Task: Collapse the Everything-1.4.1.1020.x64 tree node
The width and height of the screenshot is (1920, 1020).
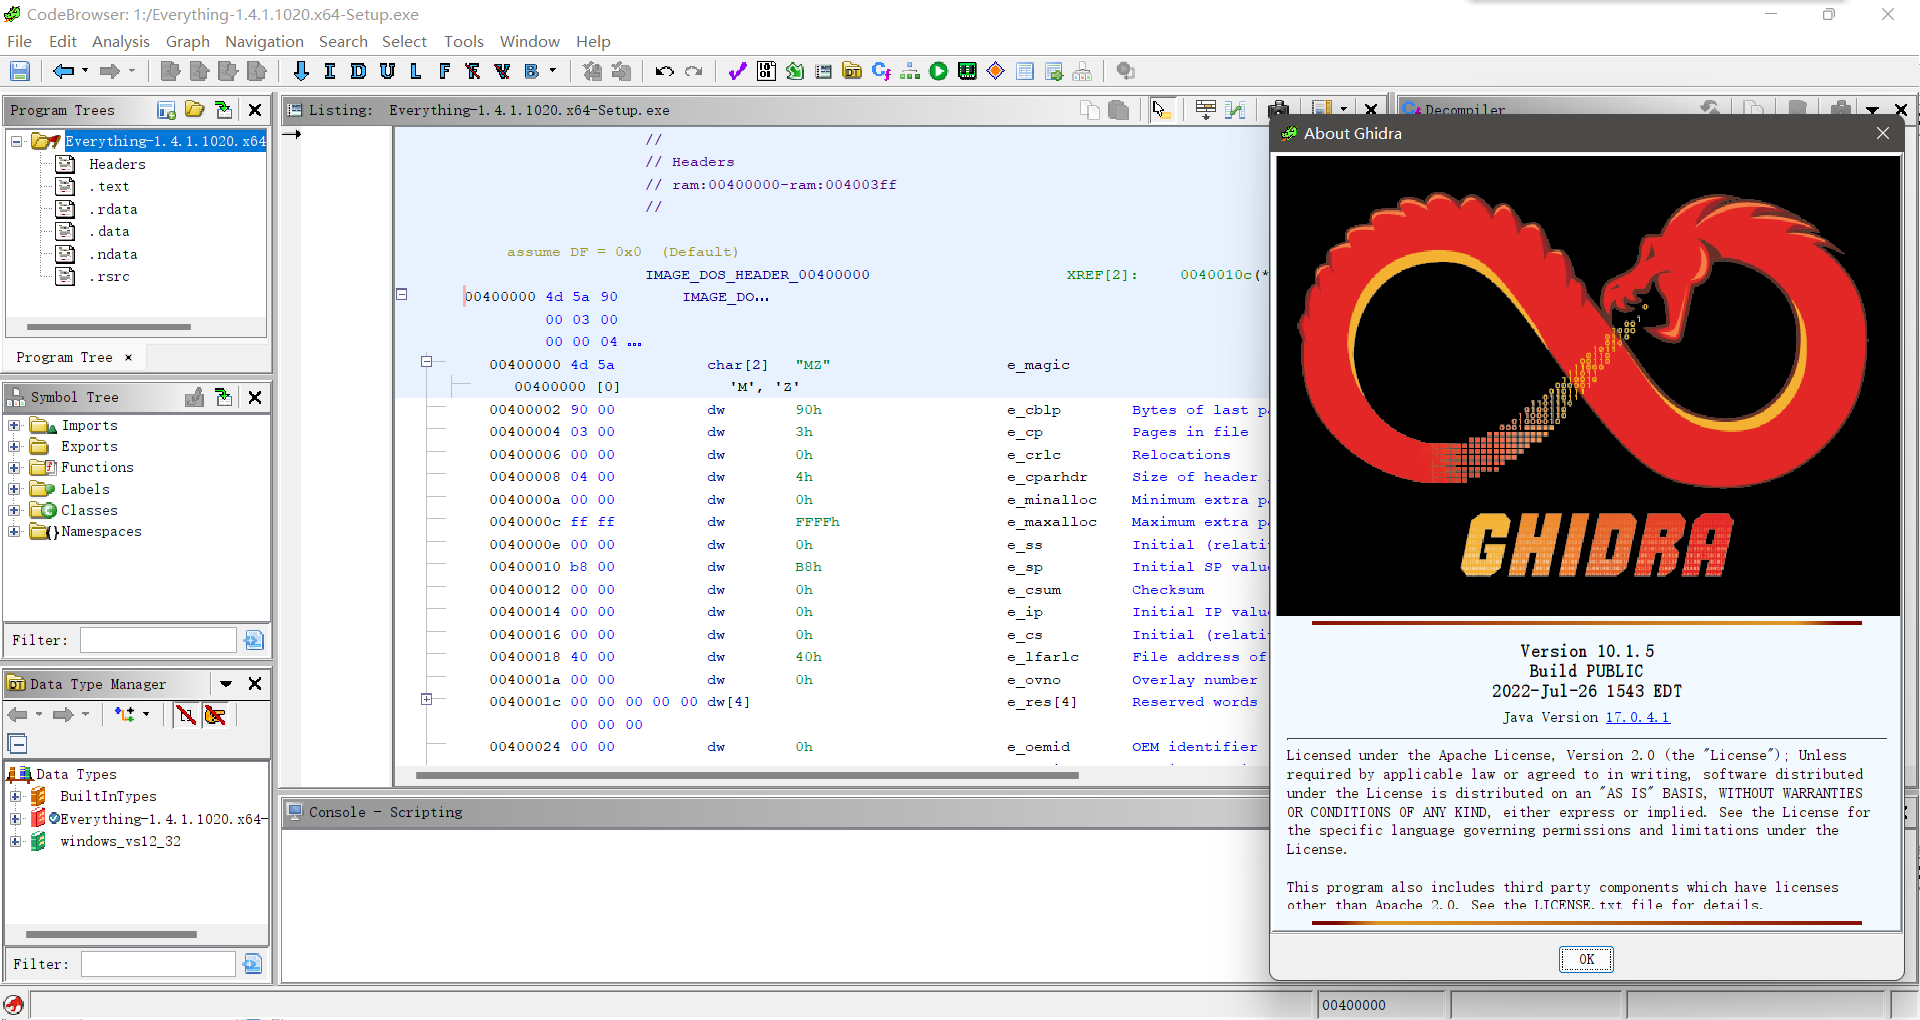Action: pos(16,141)
